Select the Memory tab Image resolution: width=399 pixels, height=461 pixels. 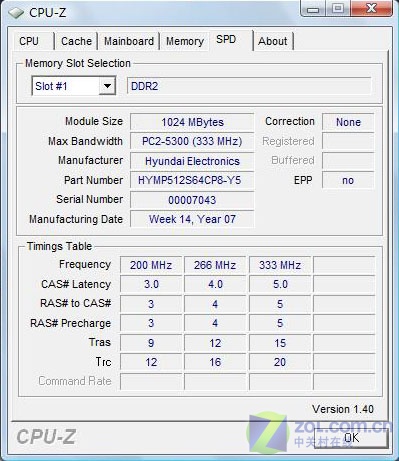pos(185,41)
